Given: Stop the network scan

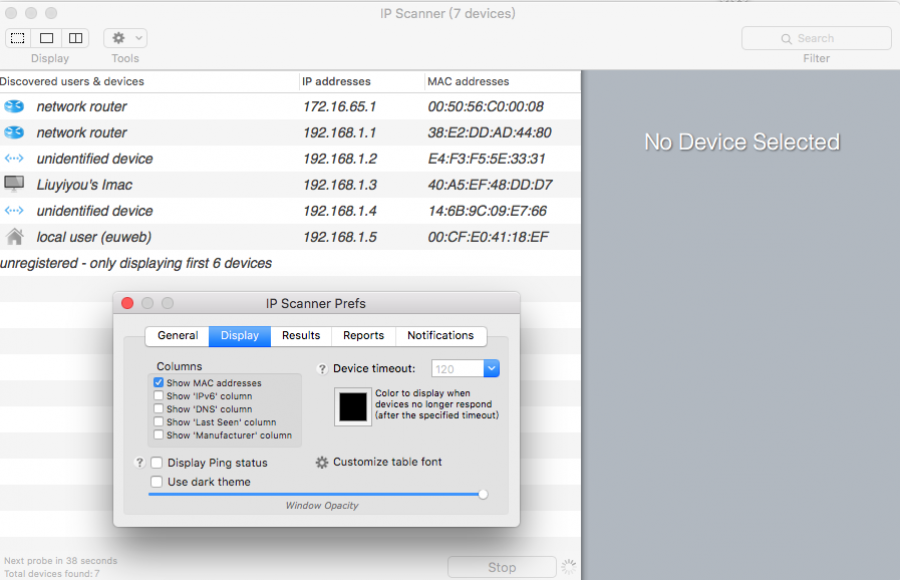Looking at the screenshot, I should [502, 567].
